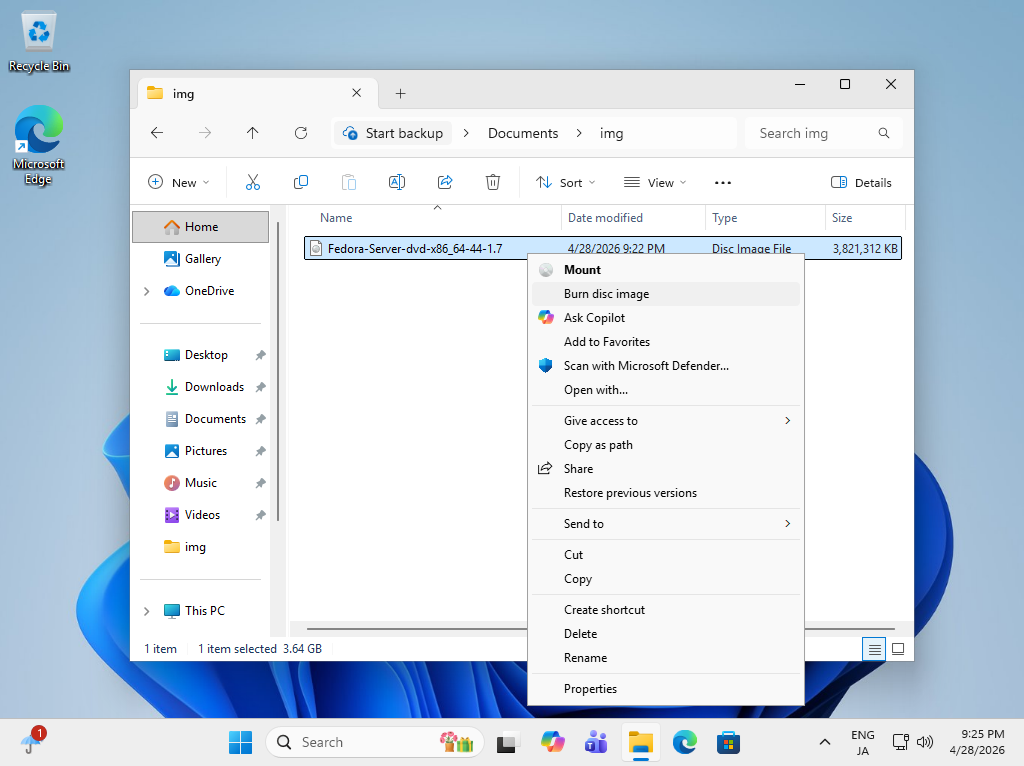Toggle the Details pane
The image size is (1024, 766).
pyautogui.click(x=861, y=182)
